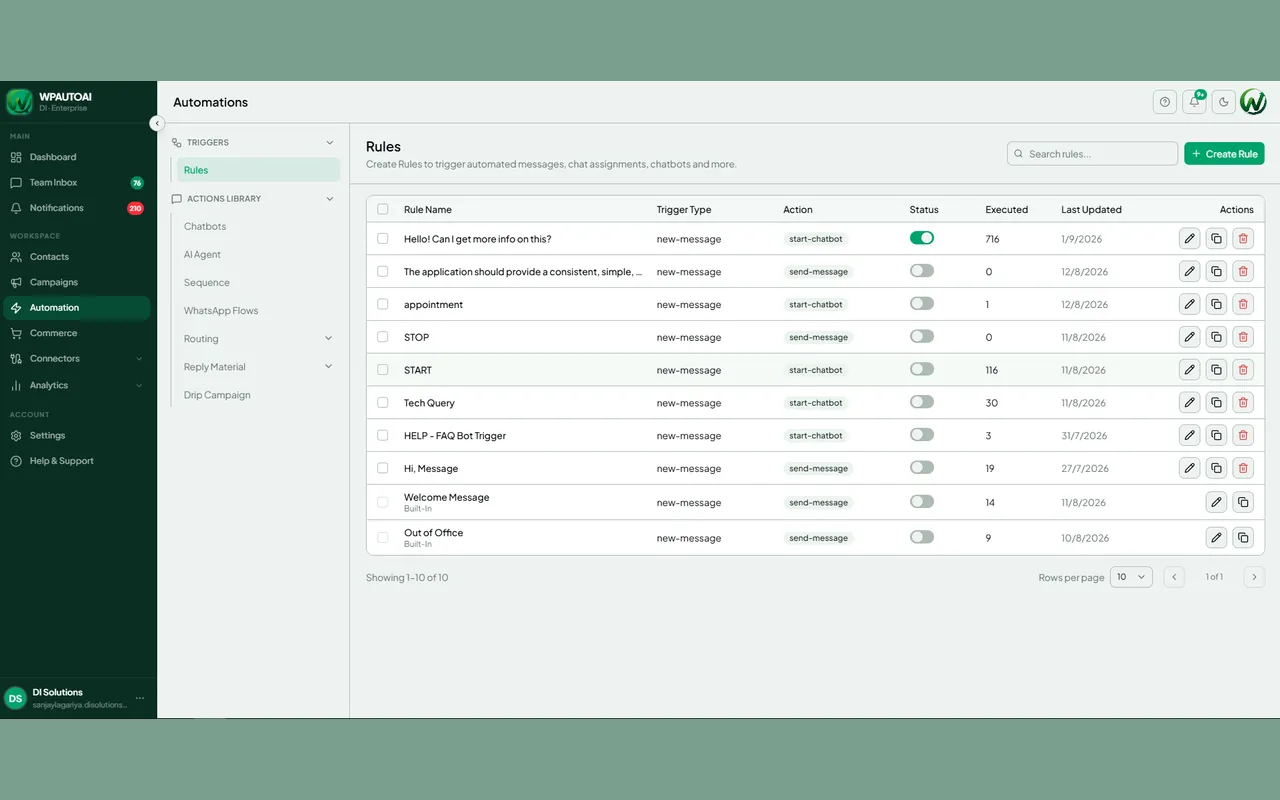This screenshot has height=800, width=1280.
Task: Click the edit pencil for START rule
Action: (x=1189, y=370)
